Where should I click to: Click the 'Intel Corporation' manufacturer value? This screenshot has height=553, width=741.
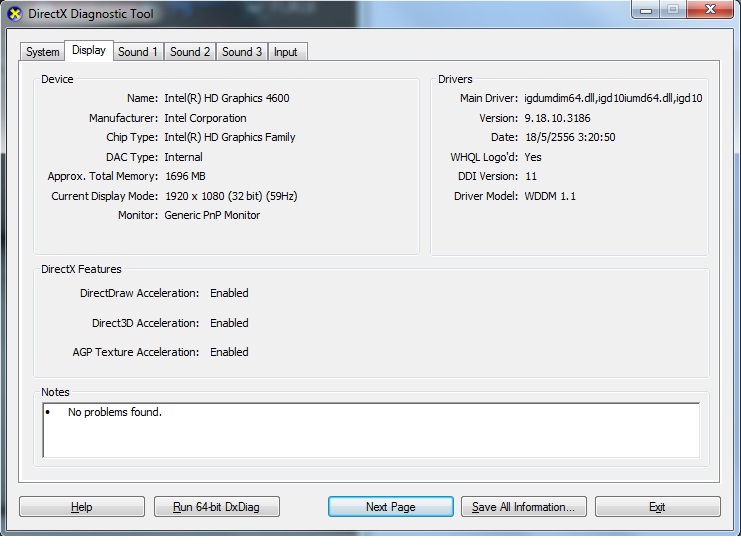coord(205,118)
